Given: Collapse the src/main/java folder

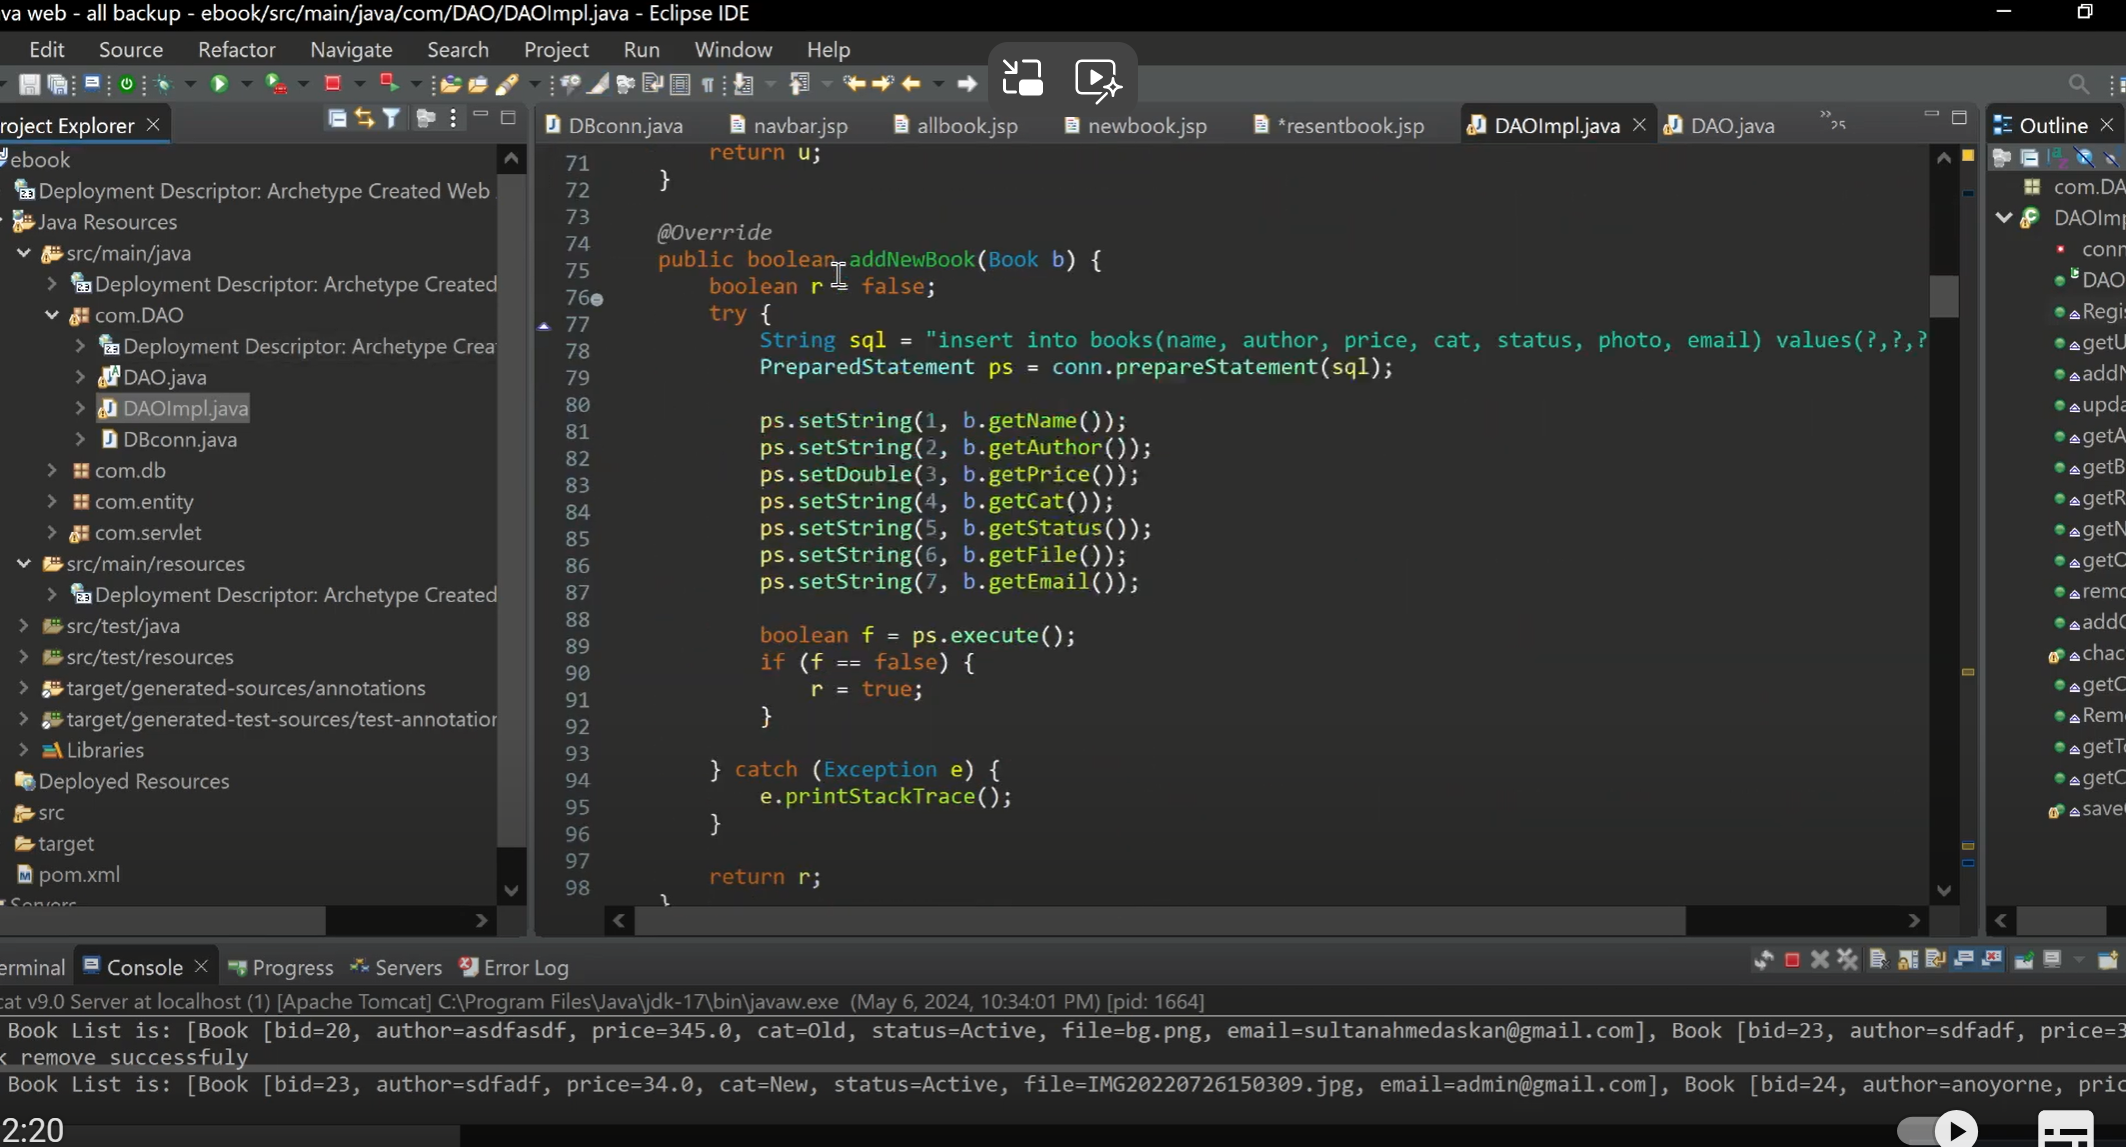Looking at the screenshot, I should (x=24, y=253).
